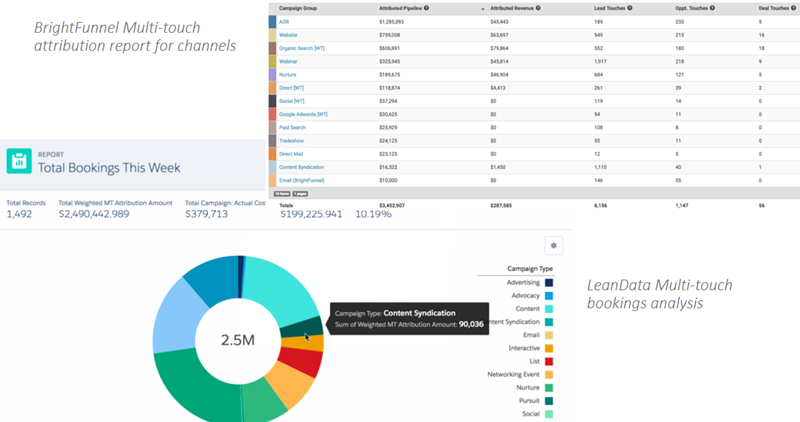Select the large green donut segment
Viewport: 800px width, 422px height.
tap(196, 385)
